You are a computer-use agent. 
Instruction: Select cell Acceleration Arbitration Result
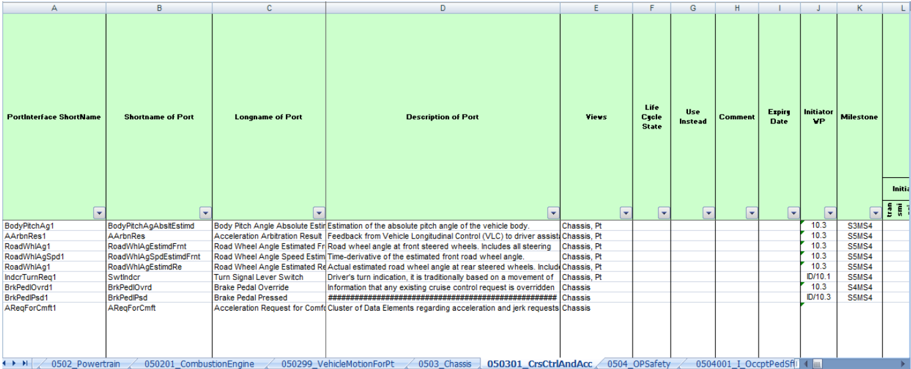(x=269, y=235)
